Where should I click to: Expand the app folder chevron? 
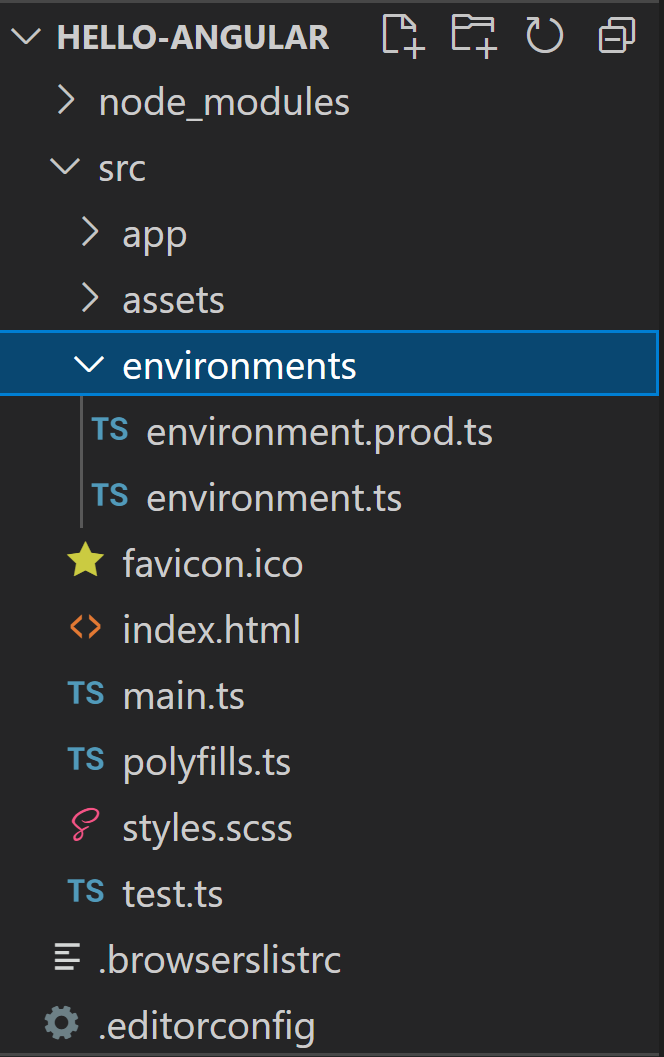[90, 233]
